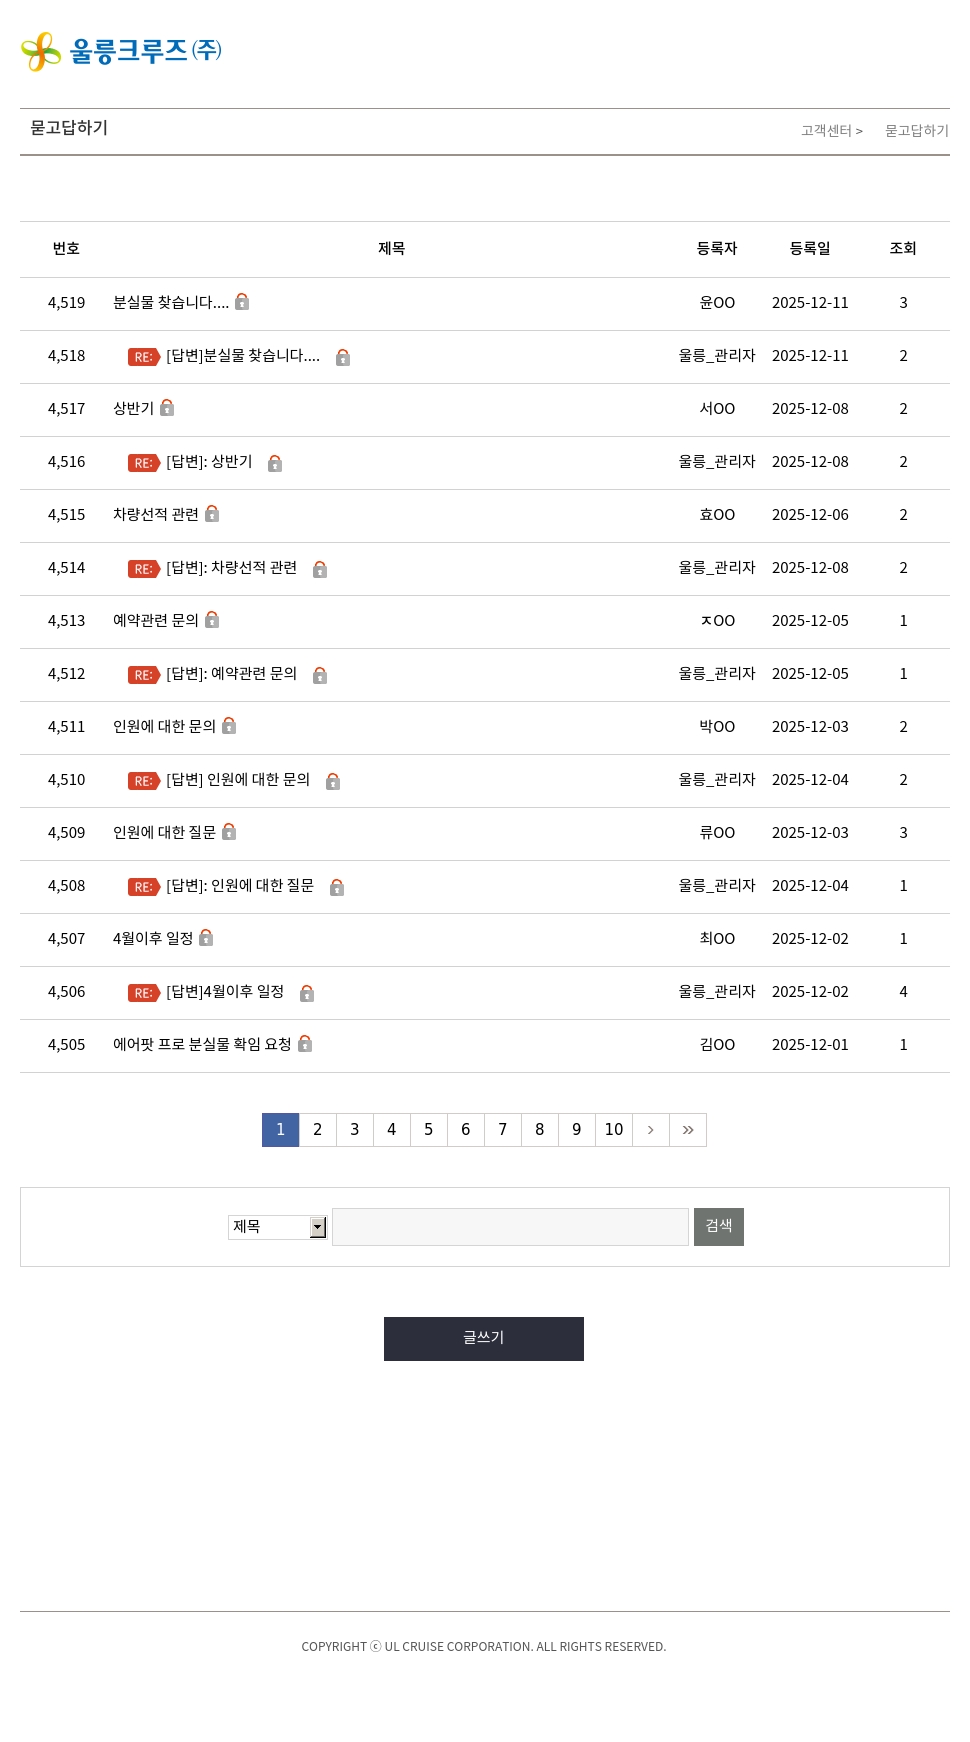
Task: Click the search keyword input field
Action: click(x=510, y=1227)
